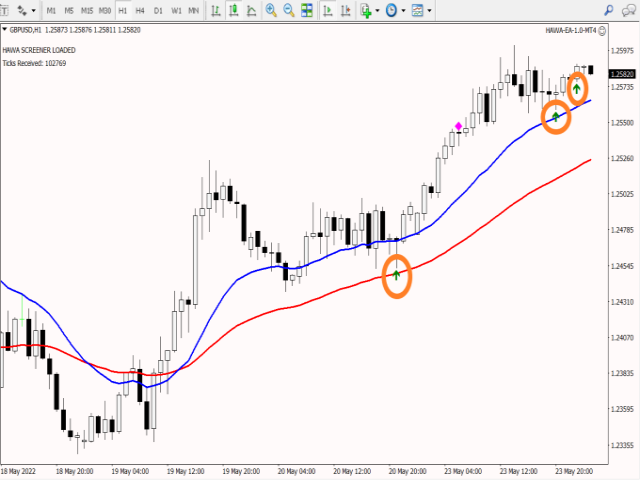Open the add indicators icon
This screenshot has width=640, height=480.
[366, 11]
